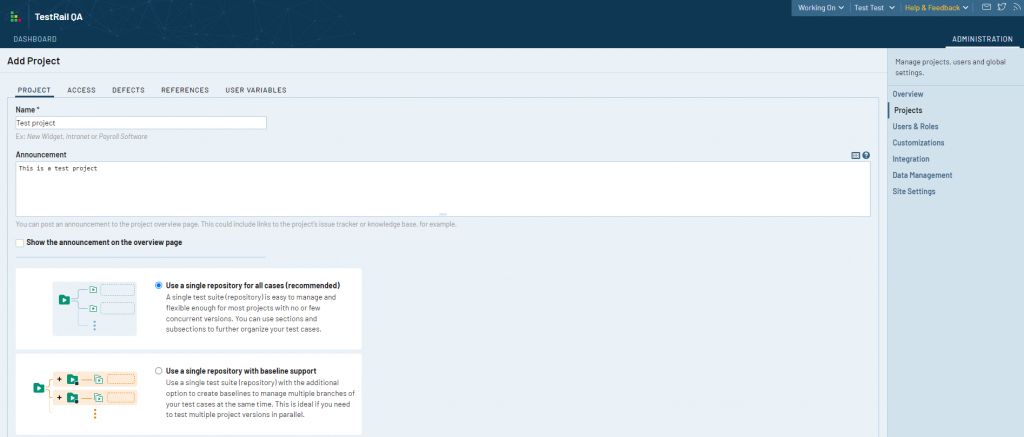1024x437 pixels.
Task: Toggle Show the announcement on overview page
Action: click(20, 242)
